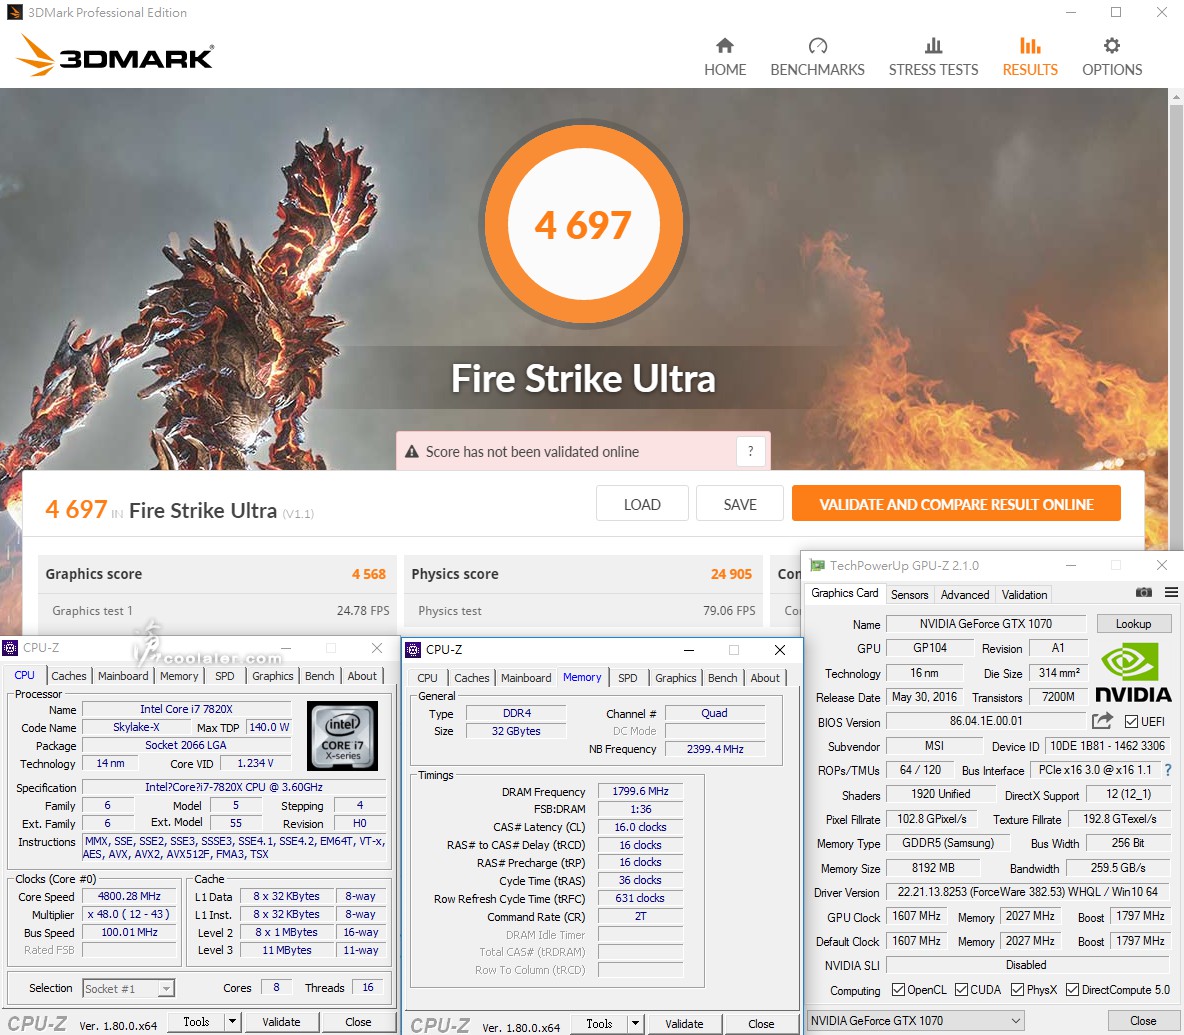1184x1035 pixels.
Task: Click the orange 4 697 score circle
Action: [x=584, y=224]
